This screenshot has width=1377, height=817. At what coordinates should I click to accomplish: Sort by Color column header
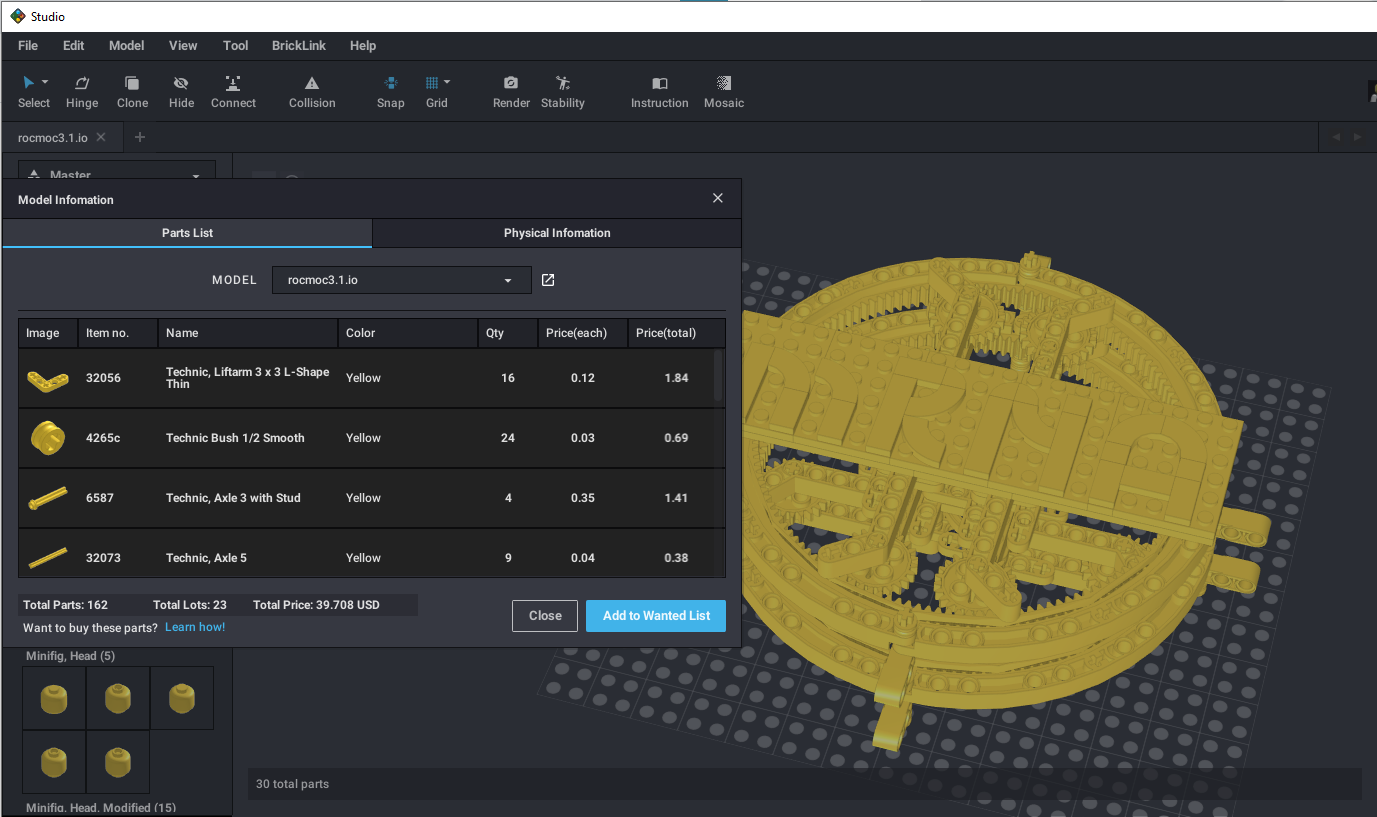(x=408, y=333)
